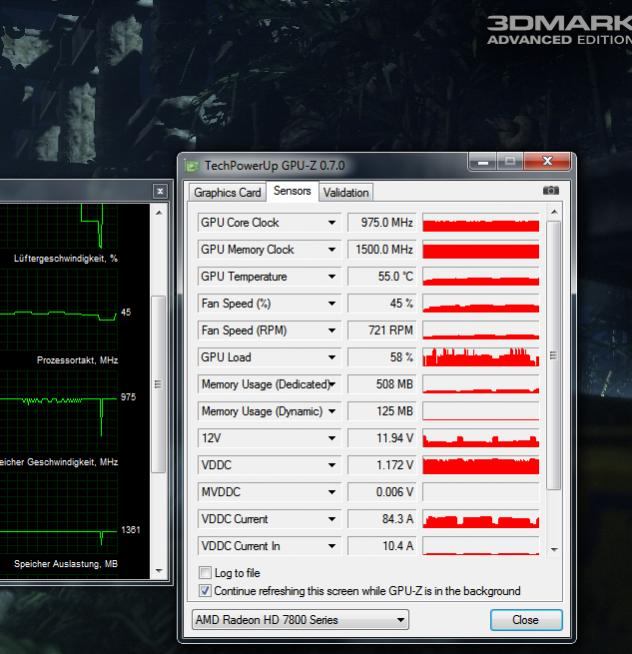Open the GPU Temperature sensor dropdown

point(332,277)
